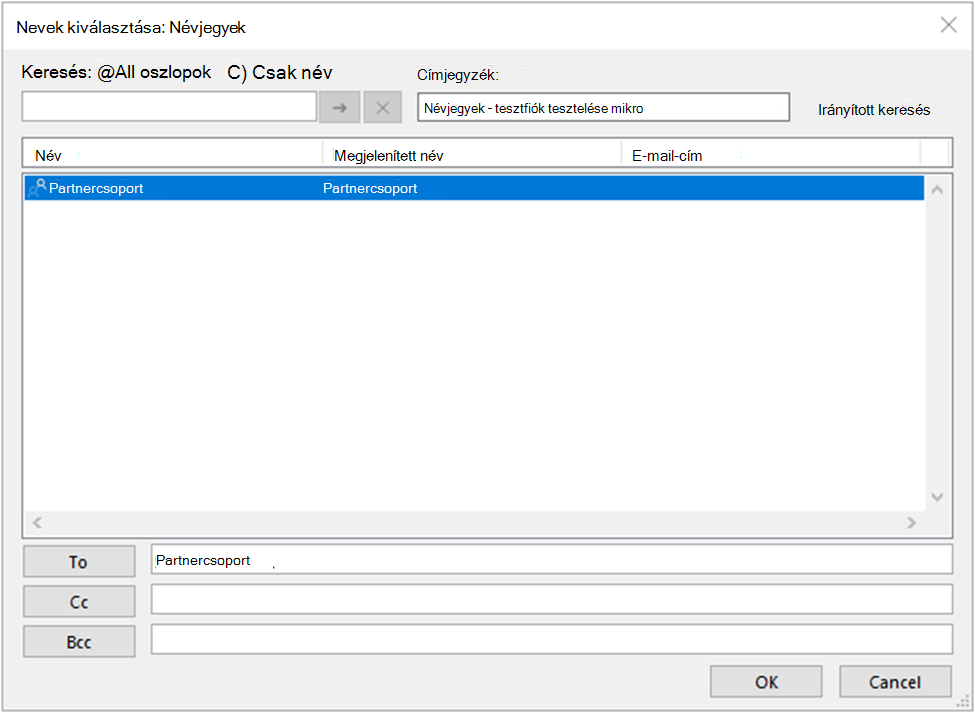Click the horizontal scroll right arrow
The height and width of the screenshot is (713, 975).
912,523
